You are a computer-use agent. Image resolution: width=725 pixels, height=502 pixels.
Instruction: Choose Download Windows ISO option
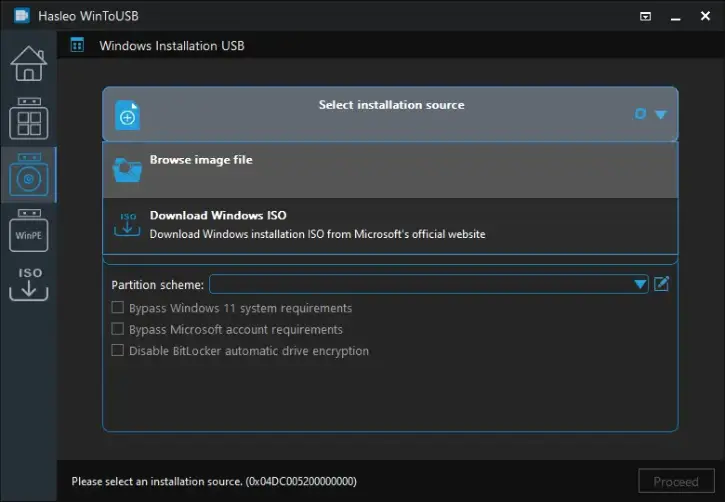pyautogui.click(x=390, y=226)
